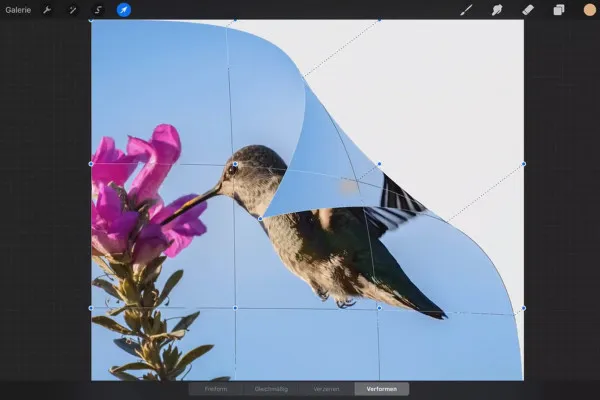Click warp node below the bird's feet
Image resolution: width=600 pixels, height=400 pixels.
click(x=379, y=308)
